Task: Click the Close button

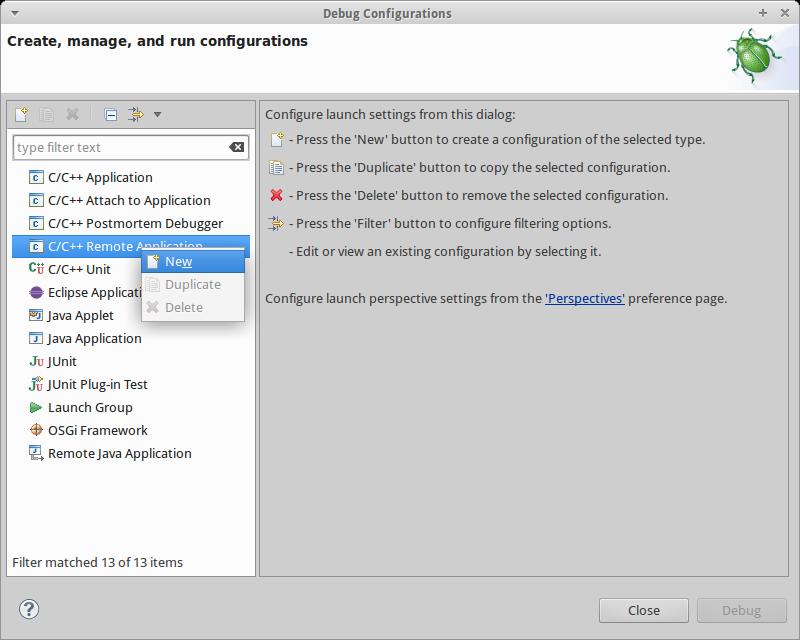Action: (644, 610)
